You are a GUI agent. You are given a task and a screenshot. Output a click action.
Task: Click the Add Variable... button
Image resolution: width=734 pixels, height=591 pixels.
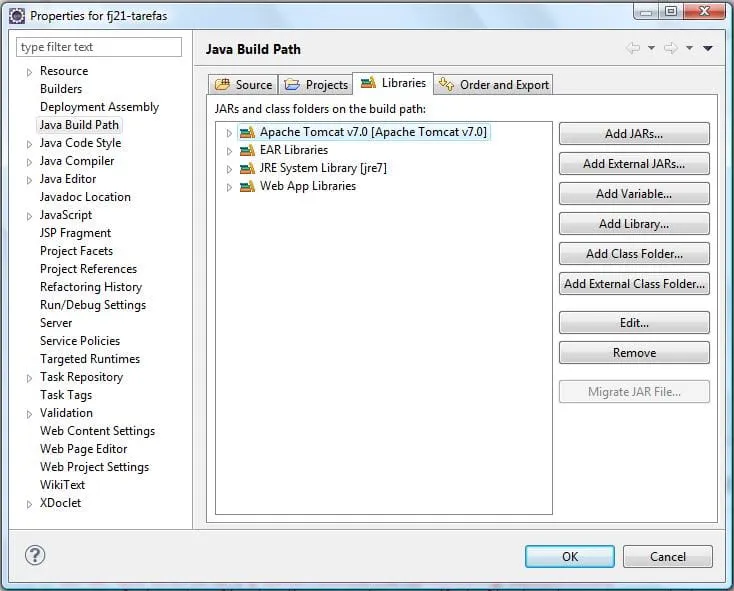(x=634, y=194)
